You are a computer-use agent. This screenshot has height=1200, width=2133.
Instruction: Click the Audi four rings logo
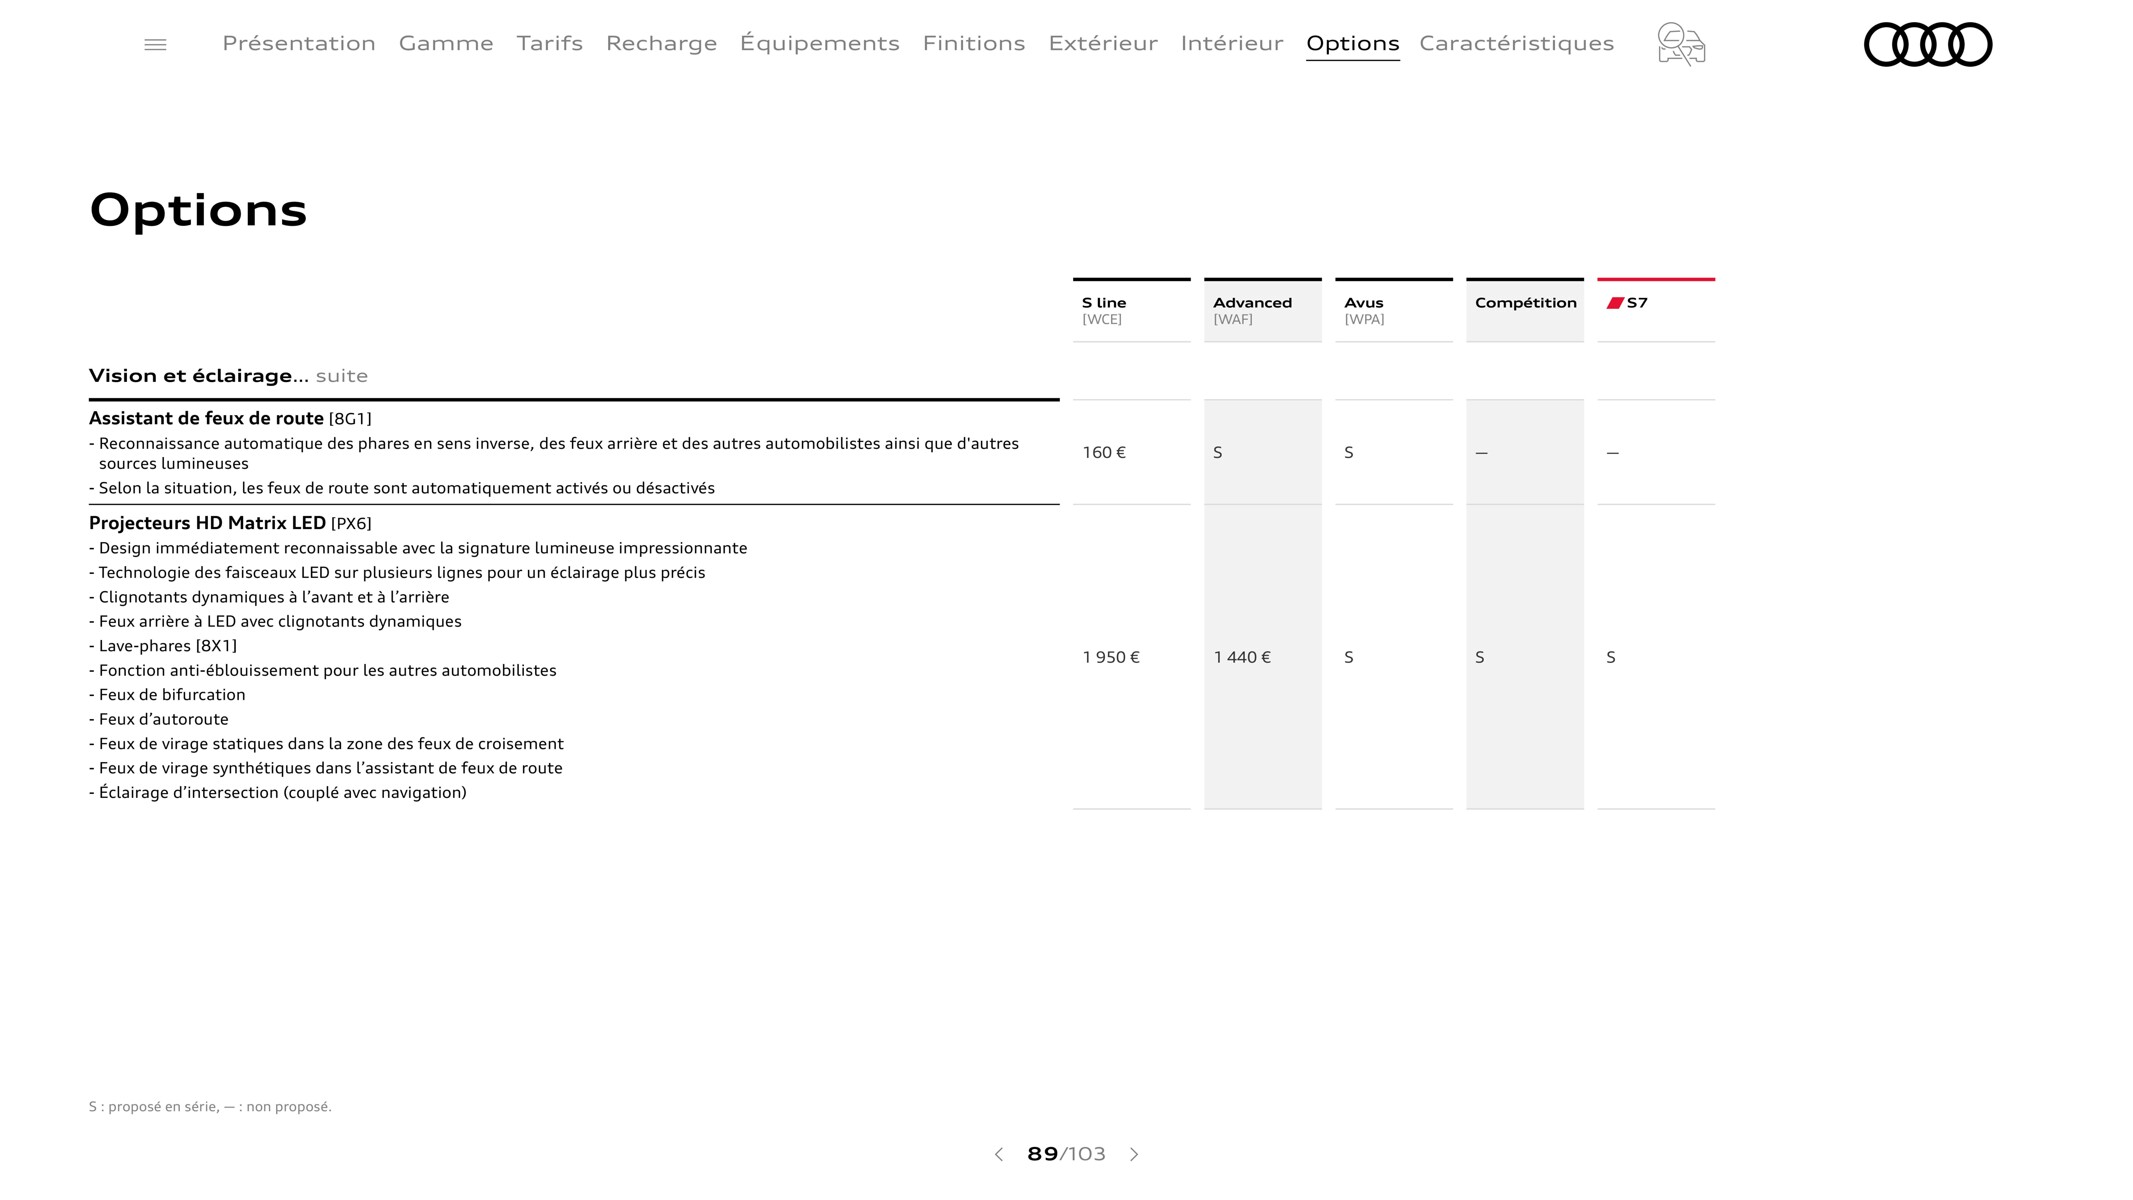pyautogui.click(x=1928, y=44)
